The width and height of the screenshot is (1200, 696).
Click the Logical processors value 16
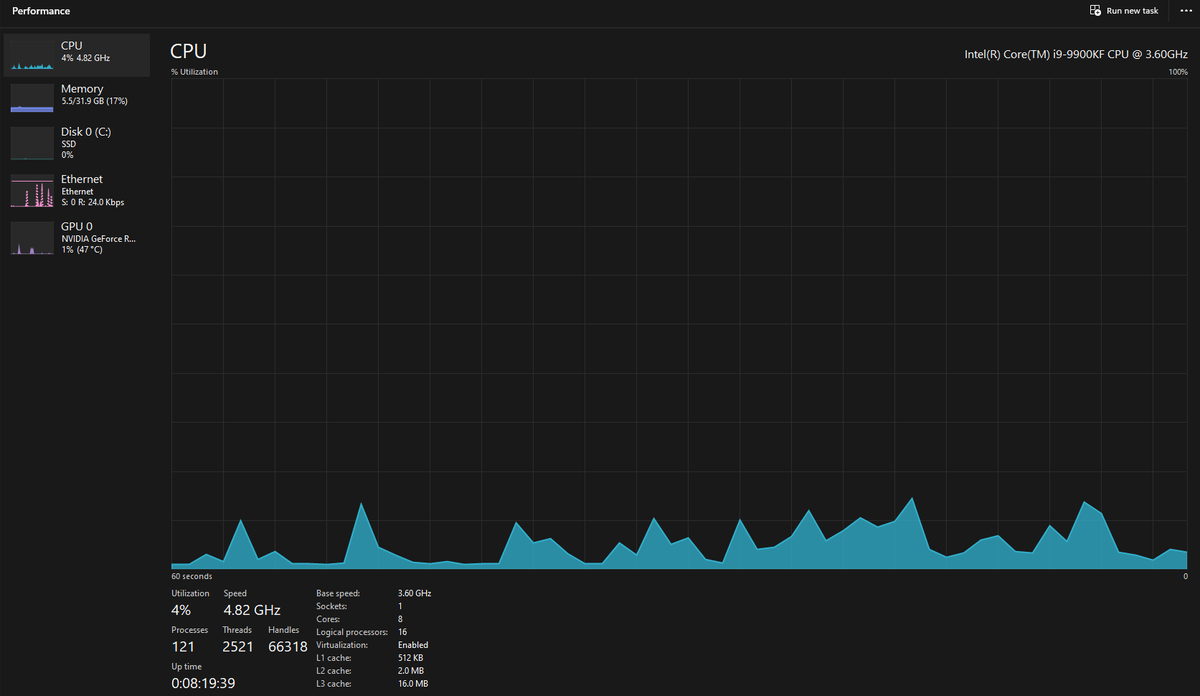(402, 632)
